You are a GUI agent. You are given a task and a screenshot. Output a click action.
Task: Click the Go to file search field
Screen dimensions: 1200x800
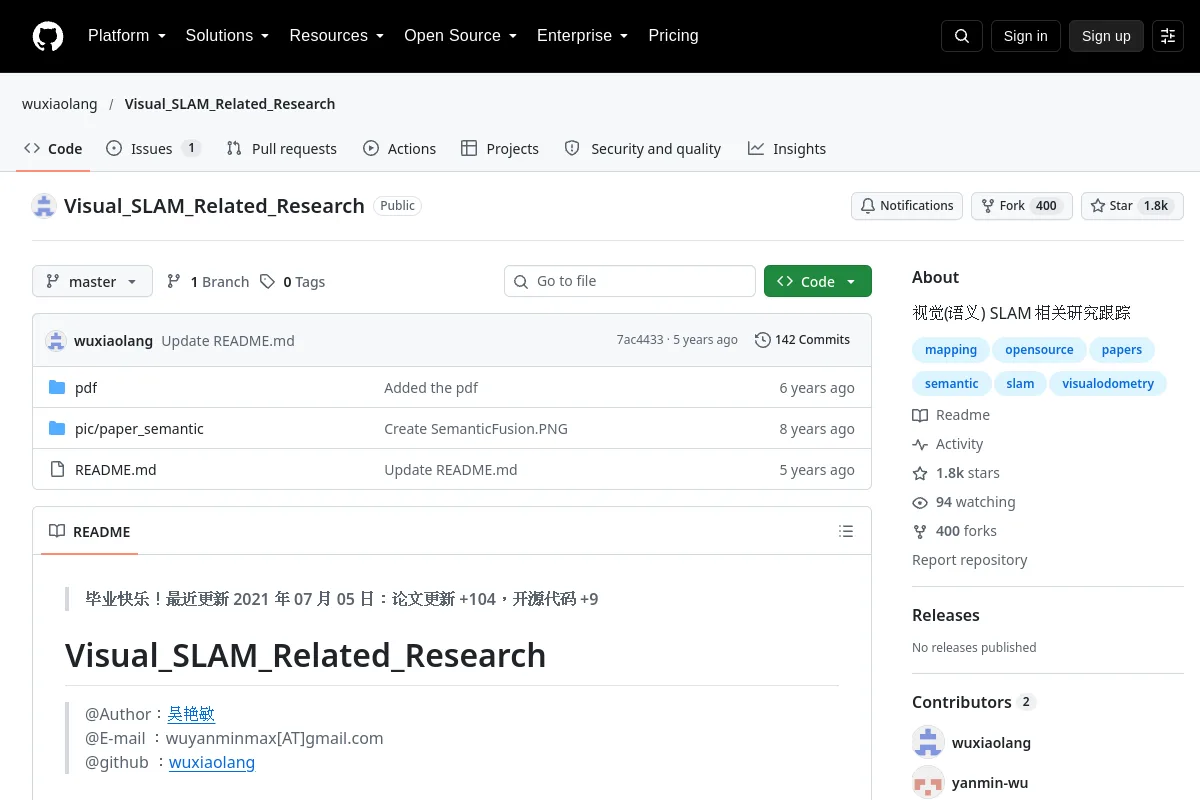tap(630, 282)
